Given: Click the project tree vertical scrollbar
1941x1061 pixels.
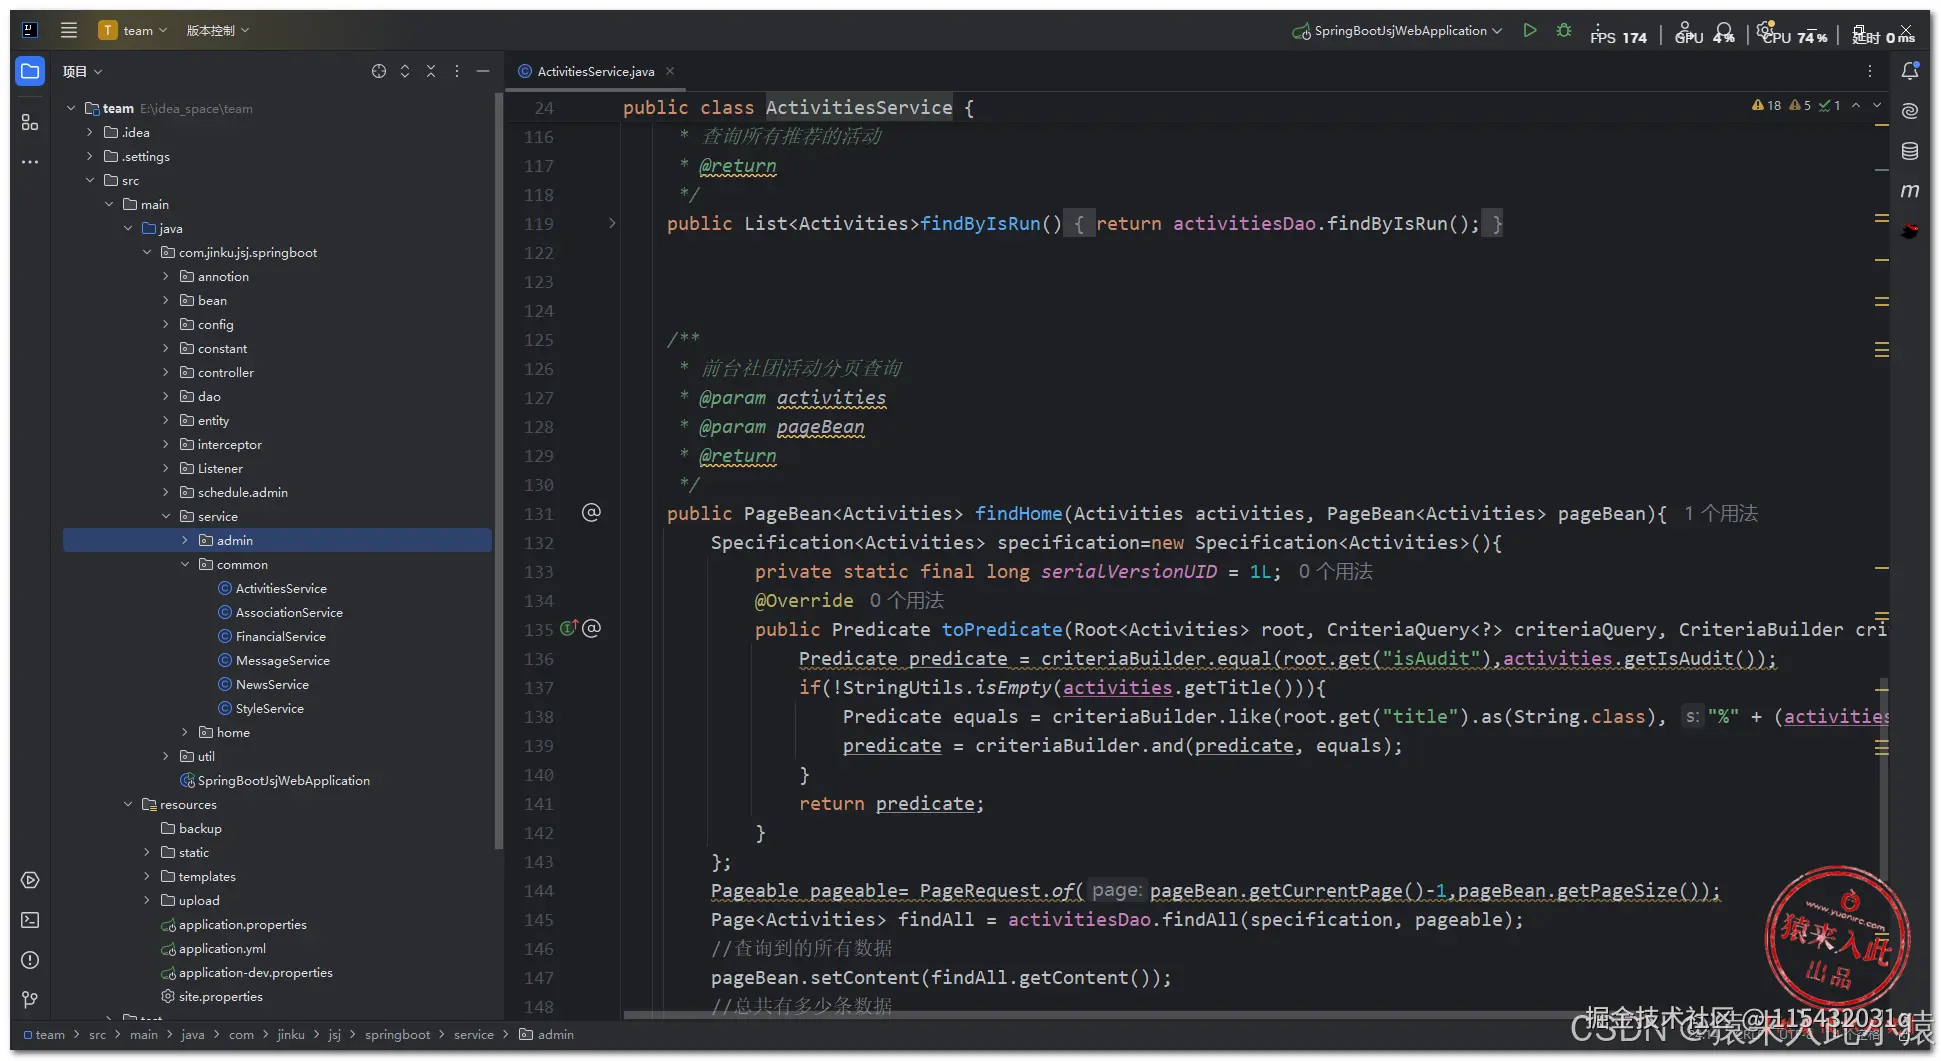Looking at the screenshot, I should click(x=497, y=470).
